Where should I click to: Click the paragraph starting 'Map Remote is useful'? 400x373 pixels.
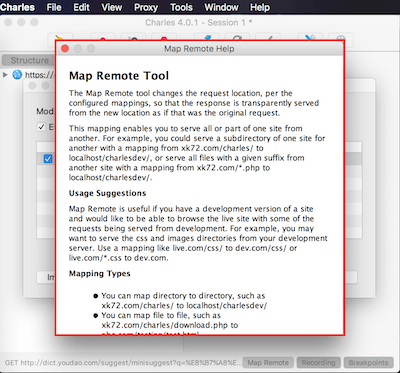click(x=198, y=233)
